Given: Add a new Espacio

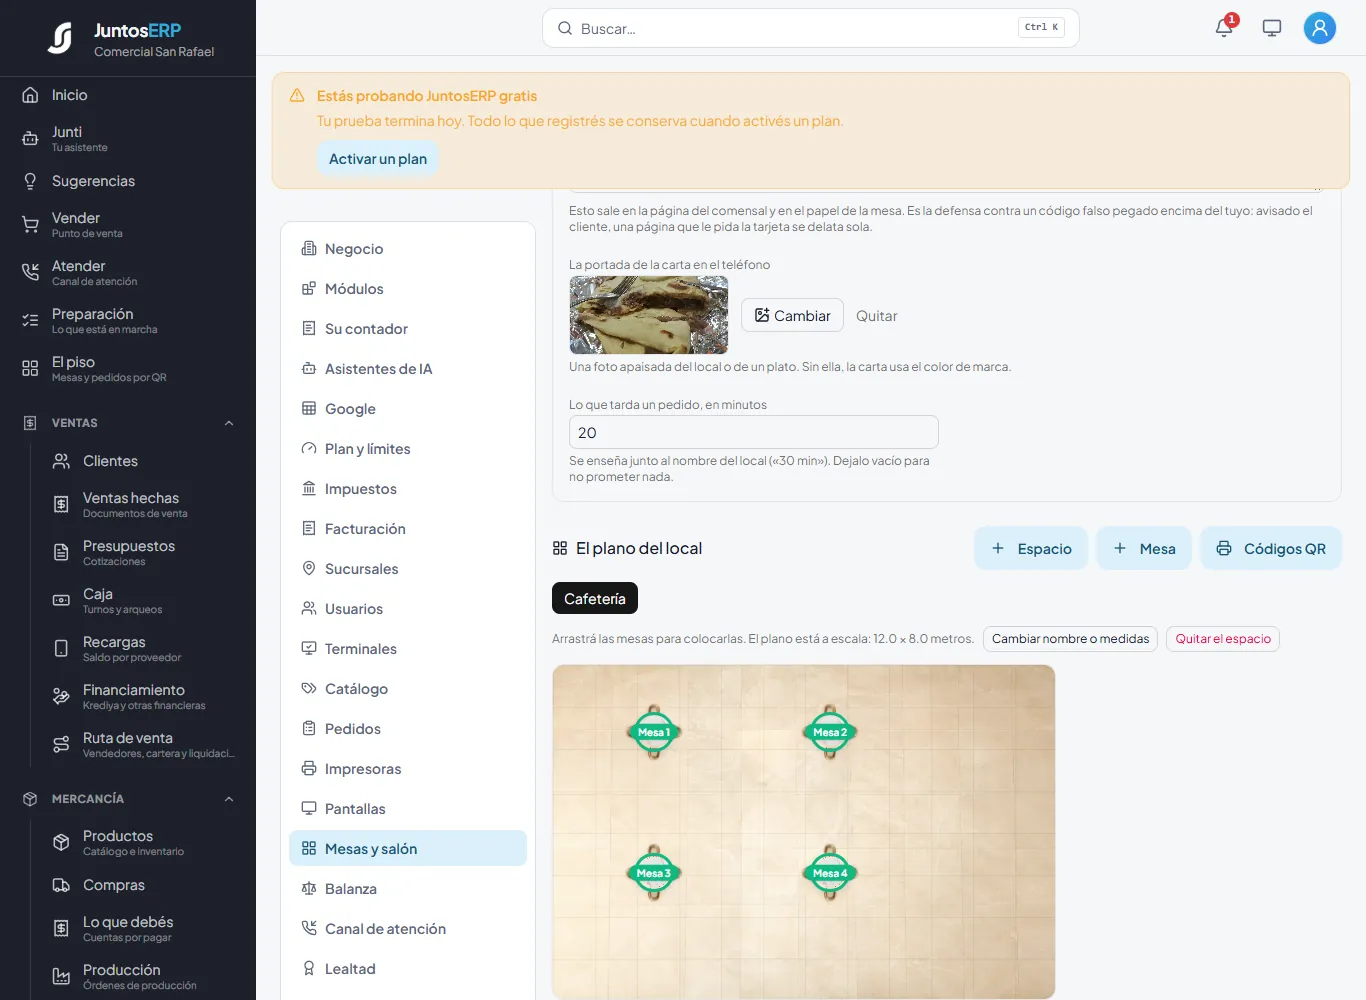Looking at the screenshot, I should 1031,548.
